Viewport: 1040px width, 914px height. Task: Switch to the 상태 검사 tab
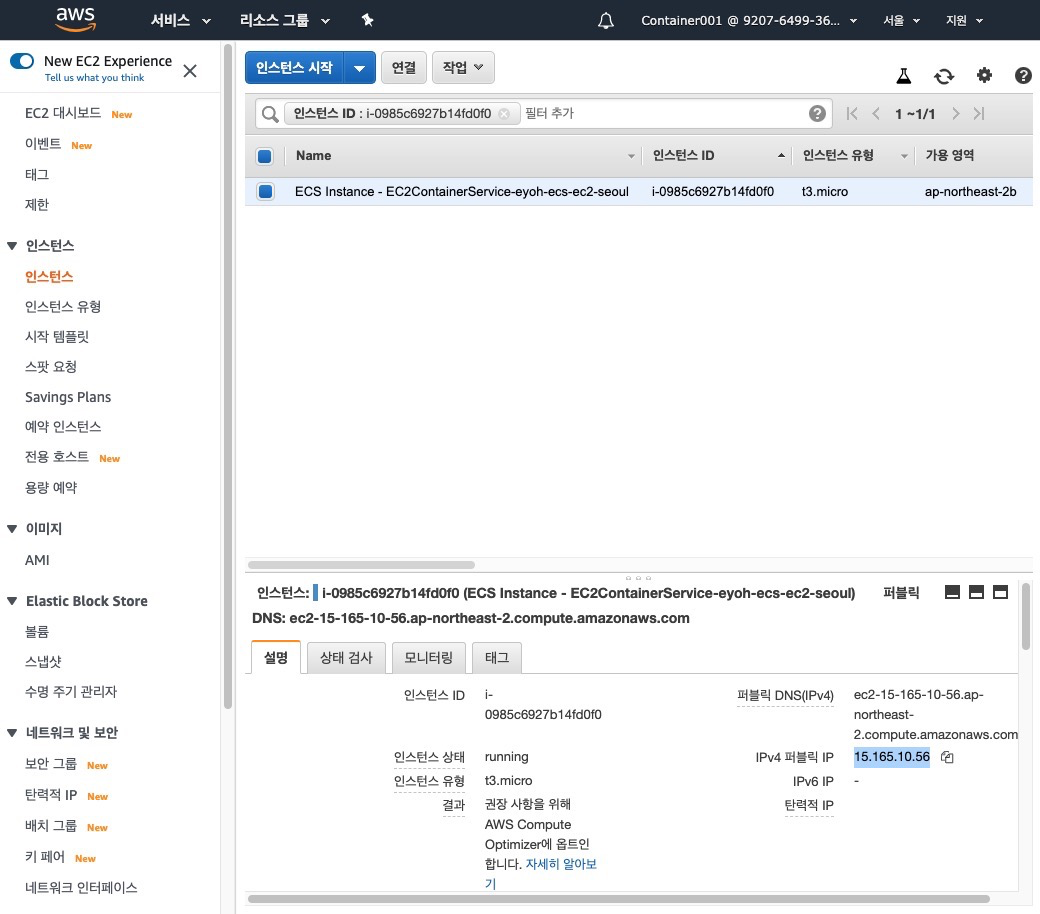(x=346, y=657)
